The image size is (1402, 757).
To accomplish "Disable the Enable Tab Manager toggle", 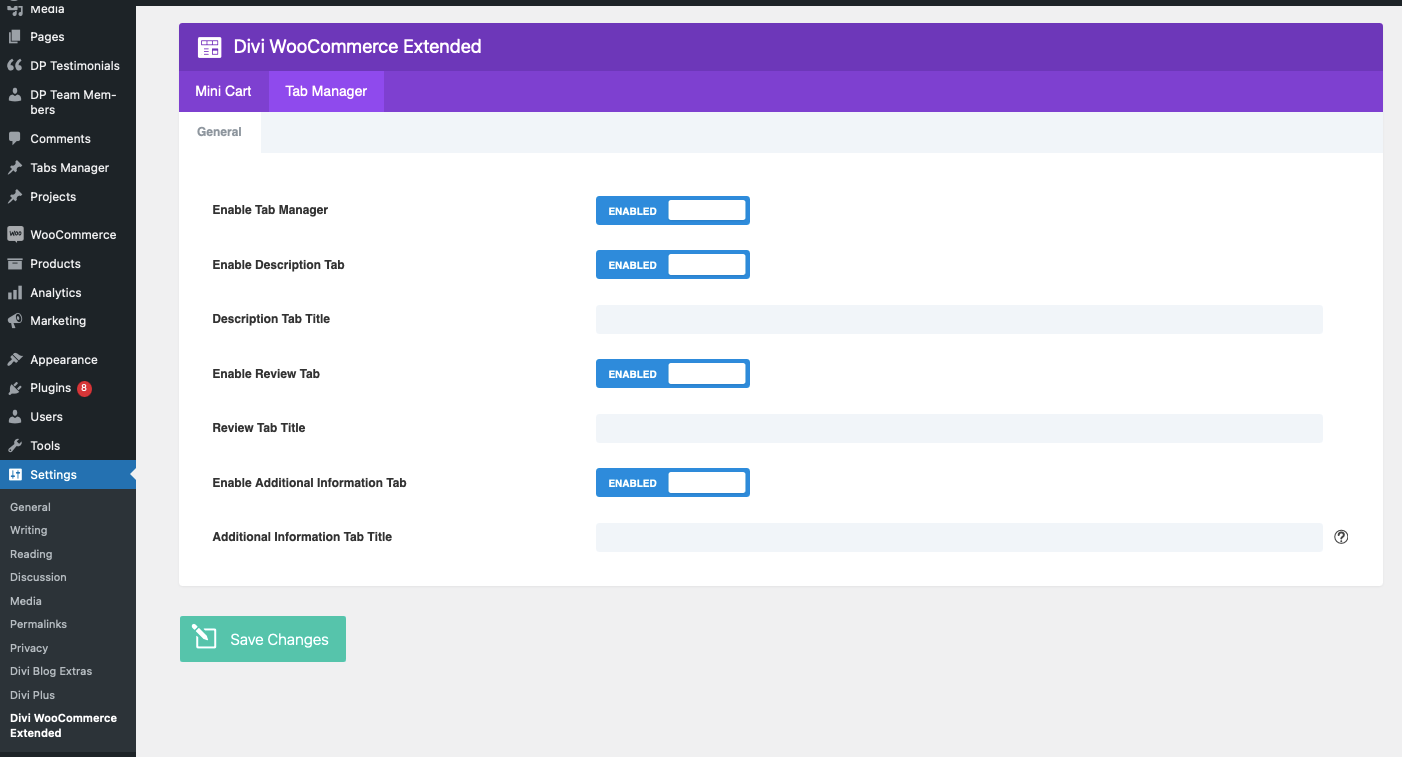I will [672, 210].
